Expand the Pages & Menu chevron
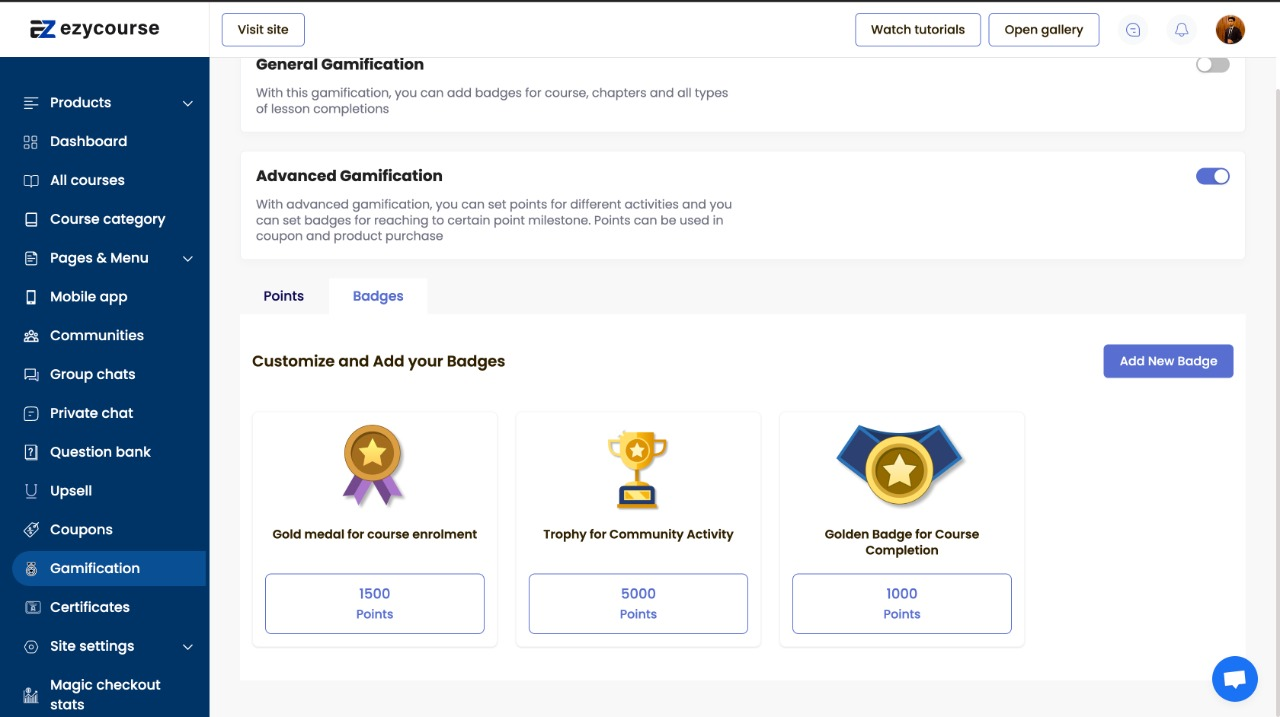Viewport: 1280px width, 717px height. pyautogui.click(x=188, y=259)
